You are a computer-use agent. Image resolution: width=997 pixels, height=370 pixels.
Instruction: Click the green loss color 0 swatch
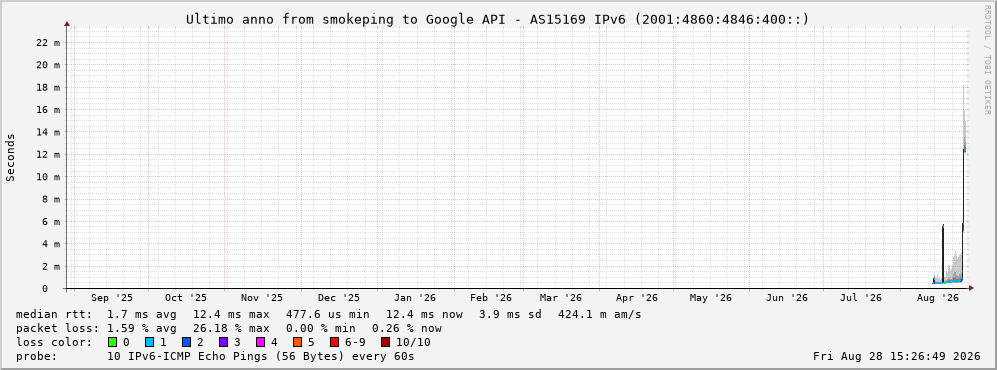(113, 342)
